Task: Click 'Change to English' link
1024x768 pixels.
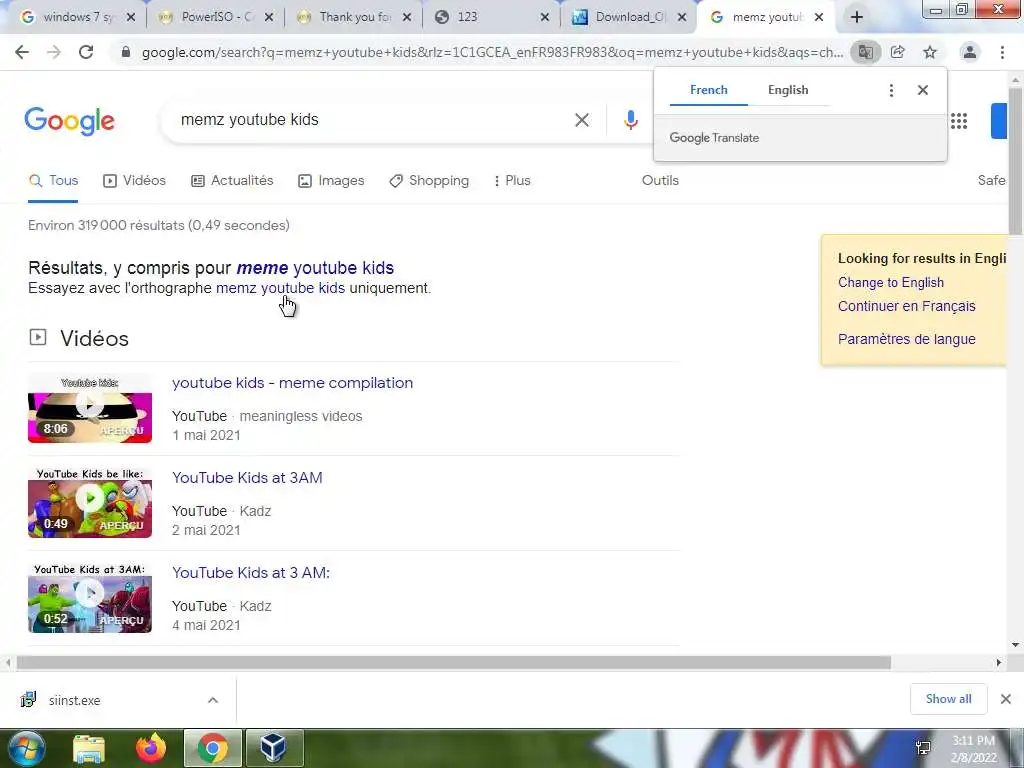Action: coord(891,283)
